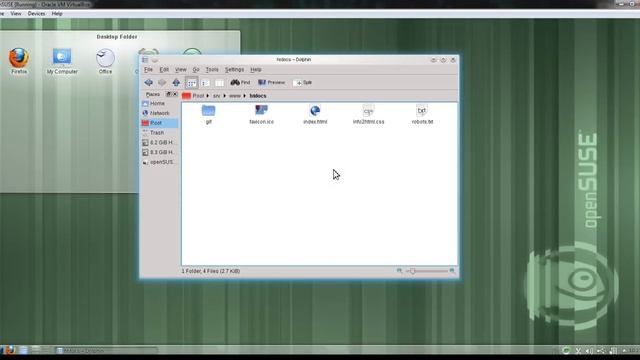Expand the arrow after srv breadcrumb
Screen dimensions: 640x360
coord(224,96)
